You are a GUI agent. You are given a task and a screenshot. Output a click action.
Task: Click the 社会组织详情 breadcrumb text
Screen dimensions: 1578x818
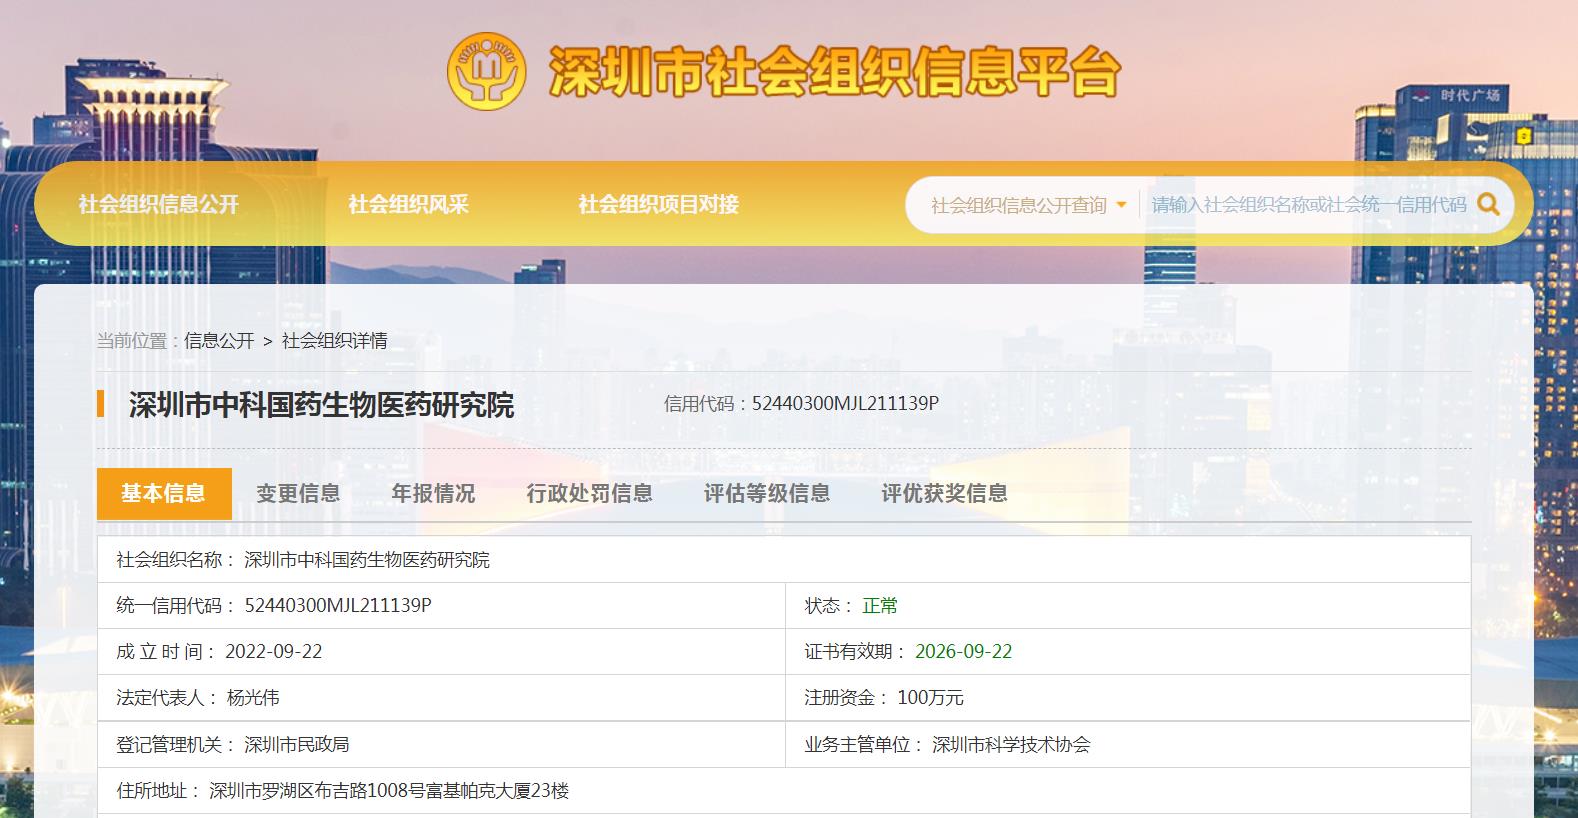pos(334,341)
